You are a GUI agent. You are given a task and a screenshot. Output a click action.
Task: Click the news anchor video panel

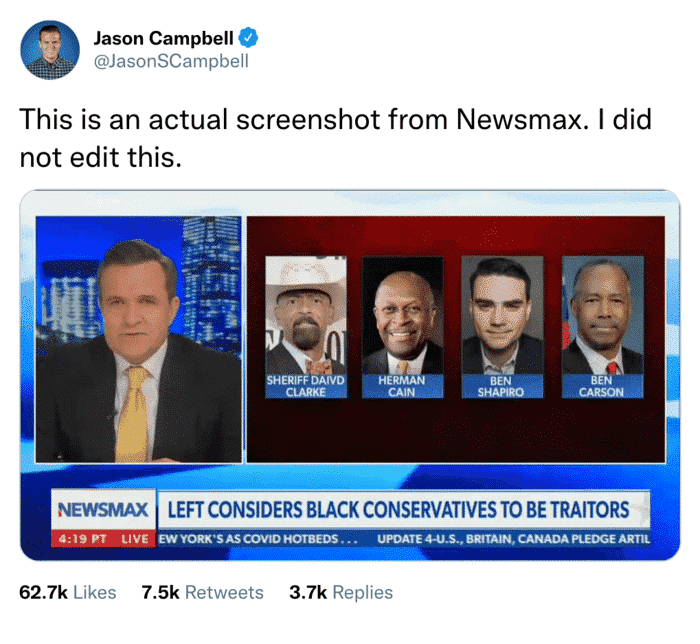click(x=139, y=339)
